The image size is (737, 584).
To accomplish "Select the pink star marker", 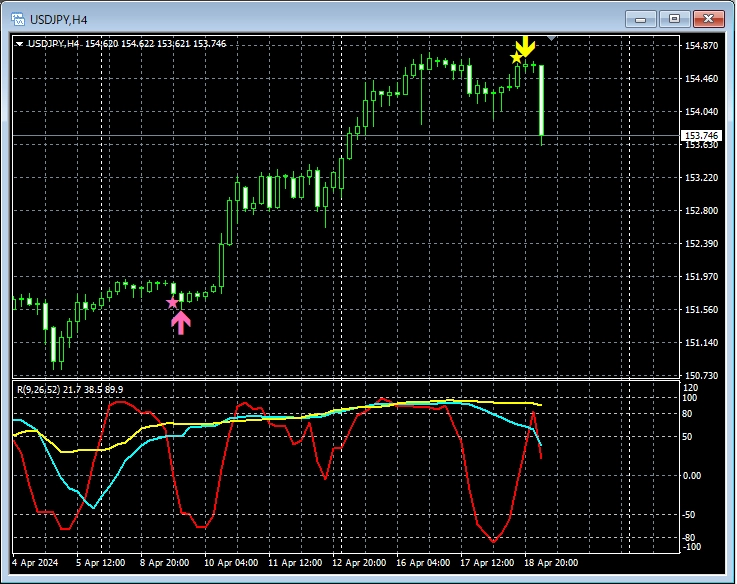I will [172, 302].
